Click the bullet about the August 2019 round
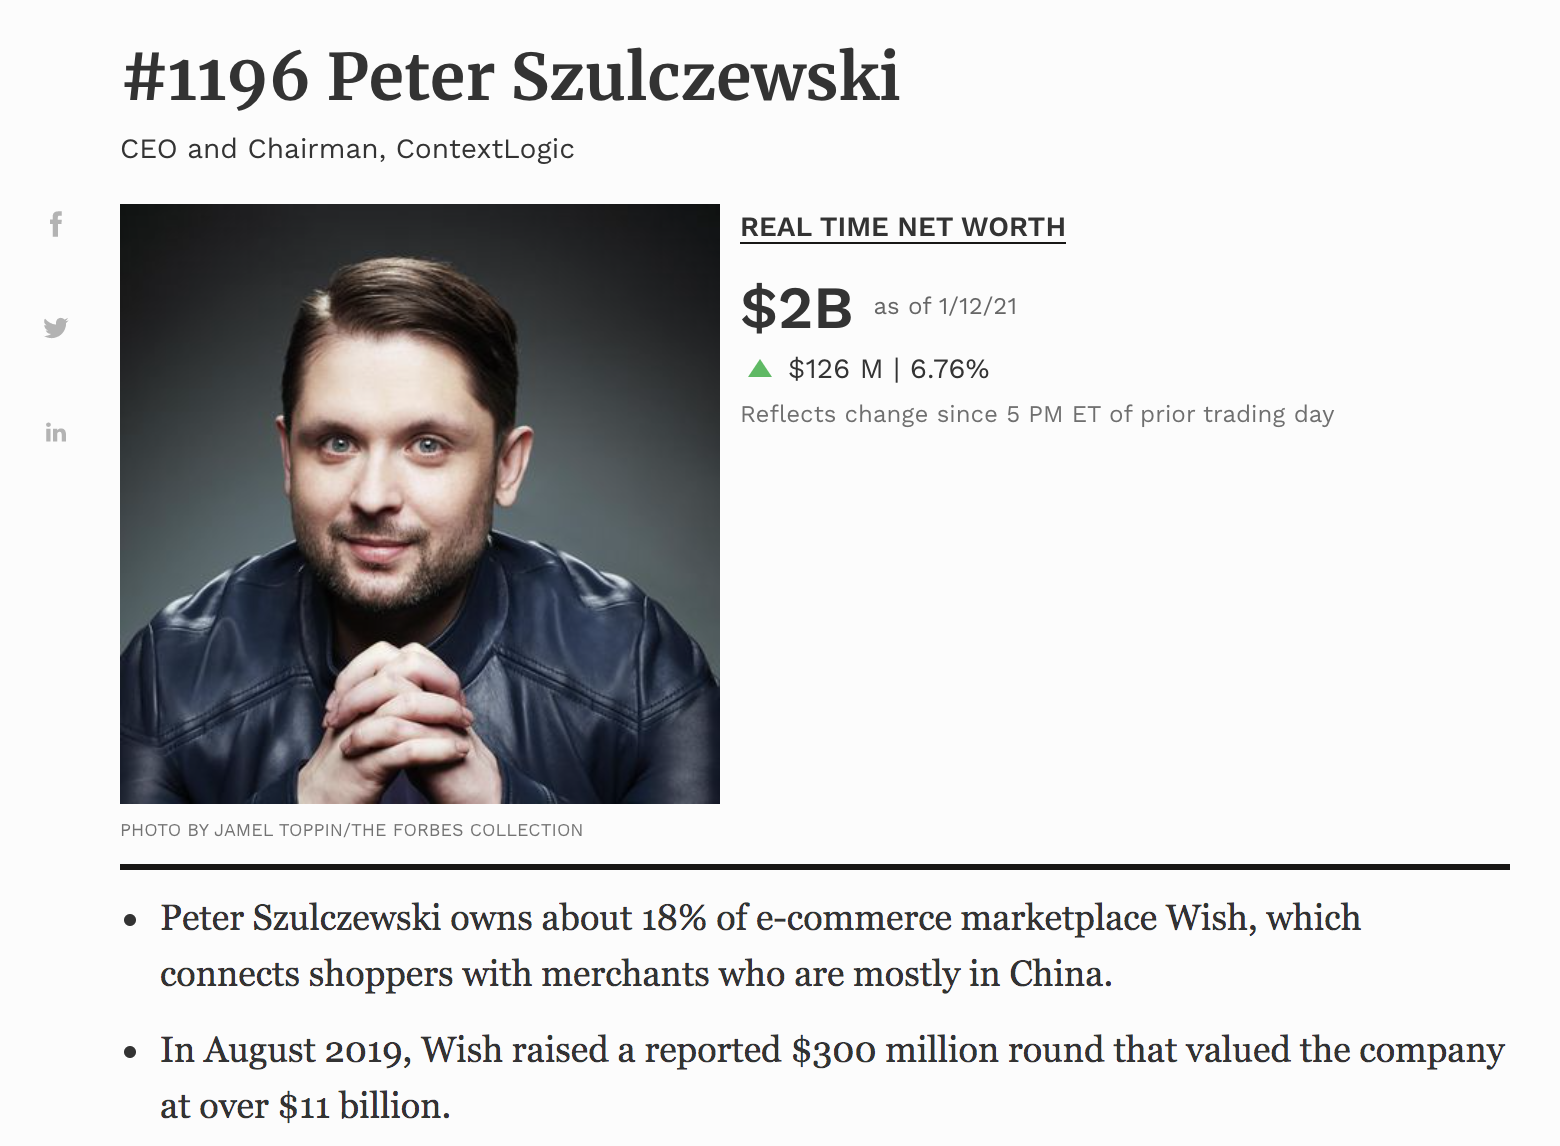 (832, 1078)
